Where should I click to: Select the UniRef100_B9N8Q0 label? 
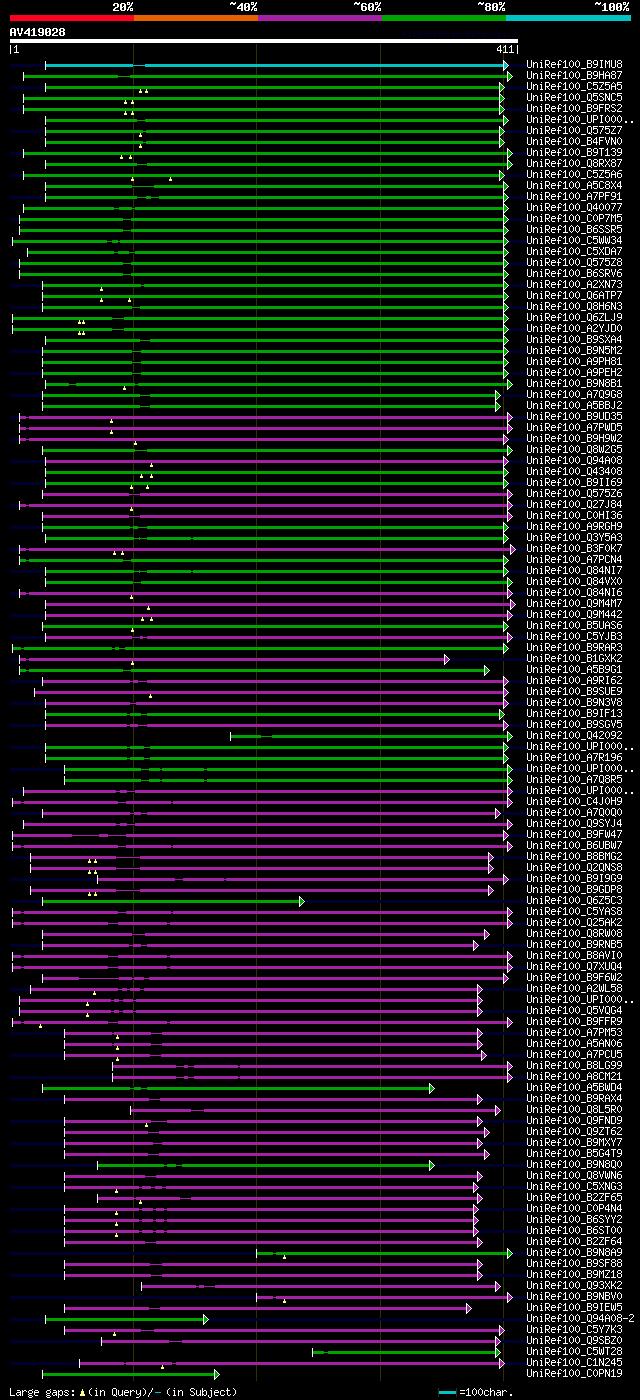pos(574,1164)
